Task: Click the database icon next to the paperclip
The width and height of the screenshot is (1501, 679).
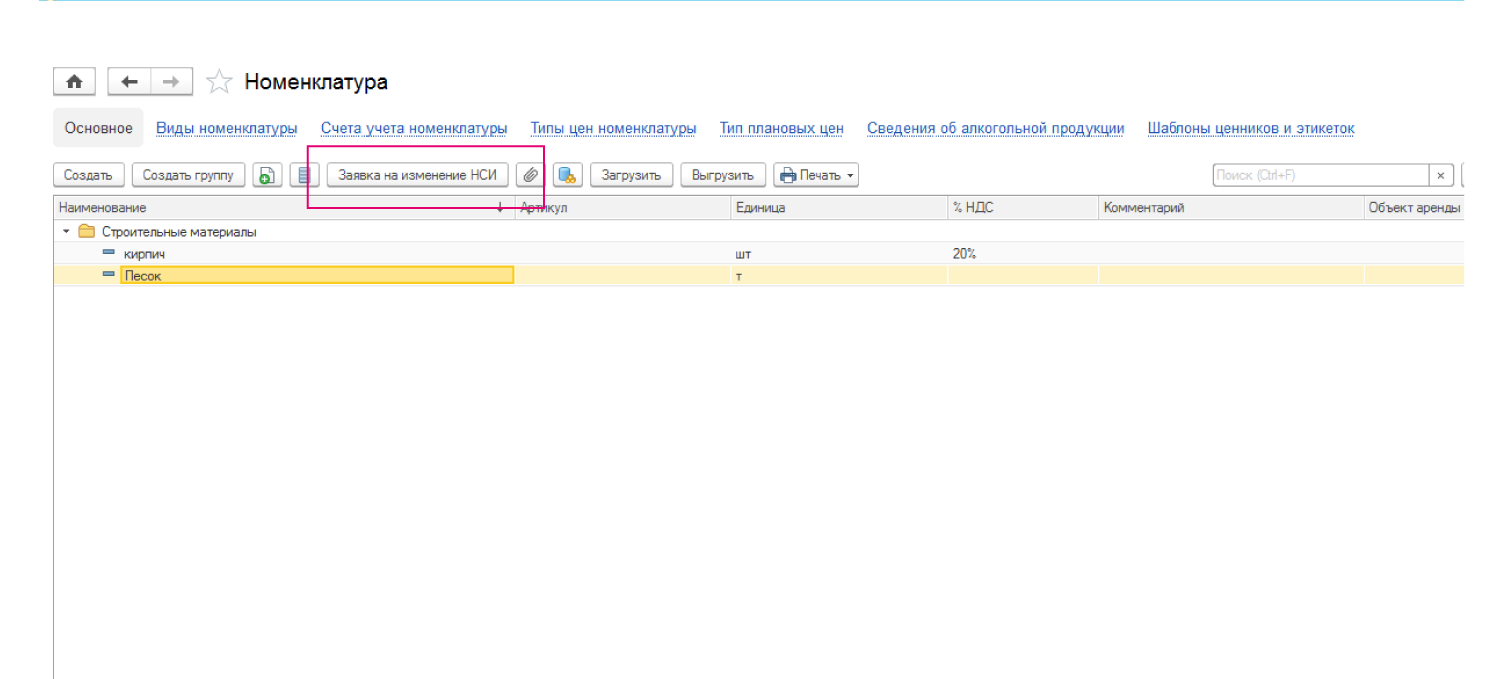Action: pyautogui.click(x=567, y=175)
